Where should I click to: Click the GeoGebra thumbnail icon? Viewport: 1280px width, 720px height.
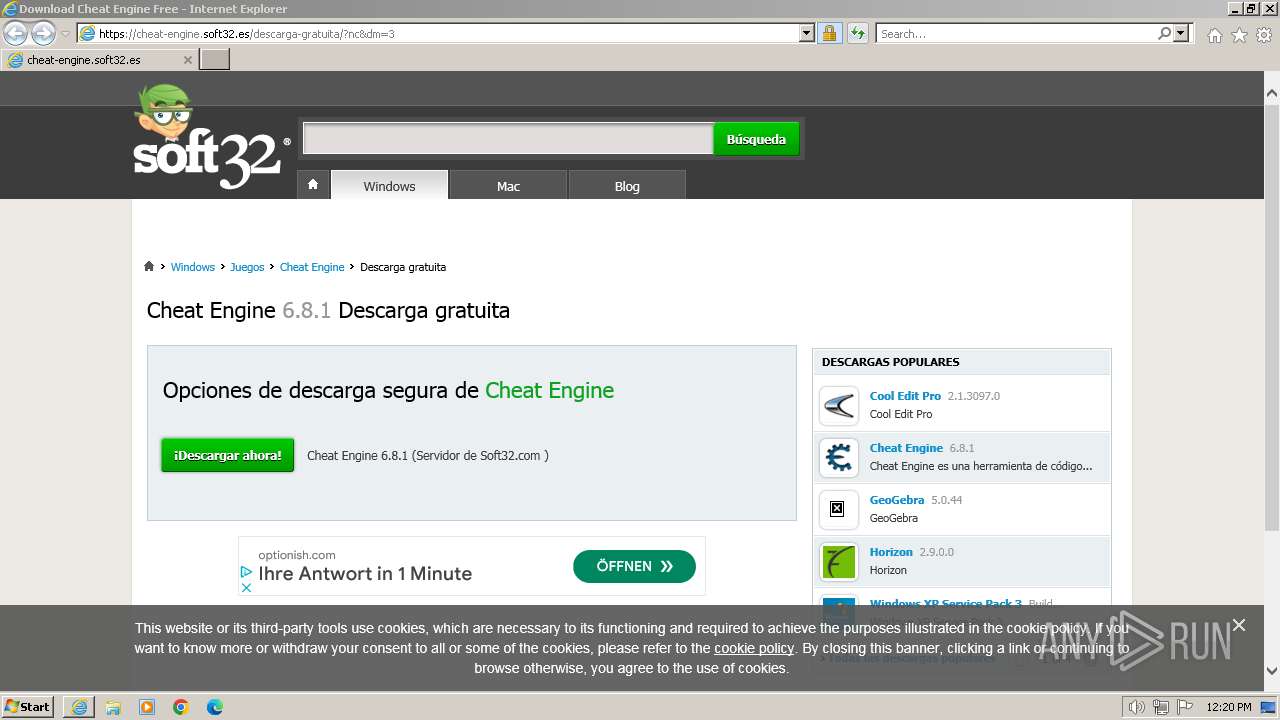(x=838, y=509)
